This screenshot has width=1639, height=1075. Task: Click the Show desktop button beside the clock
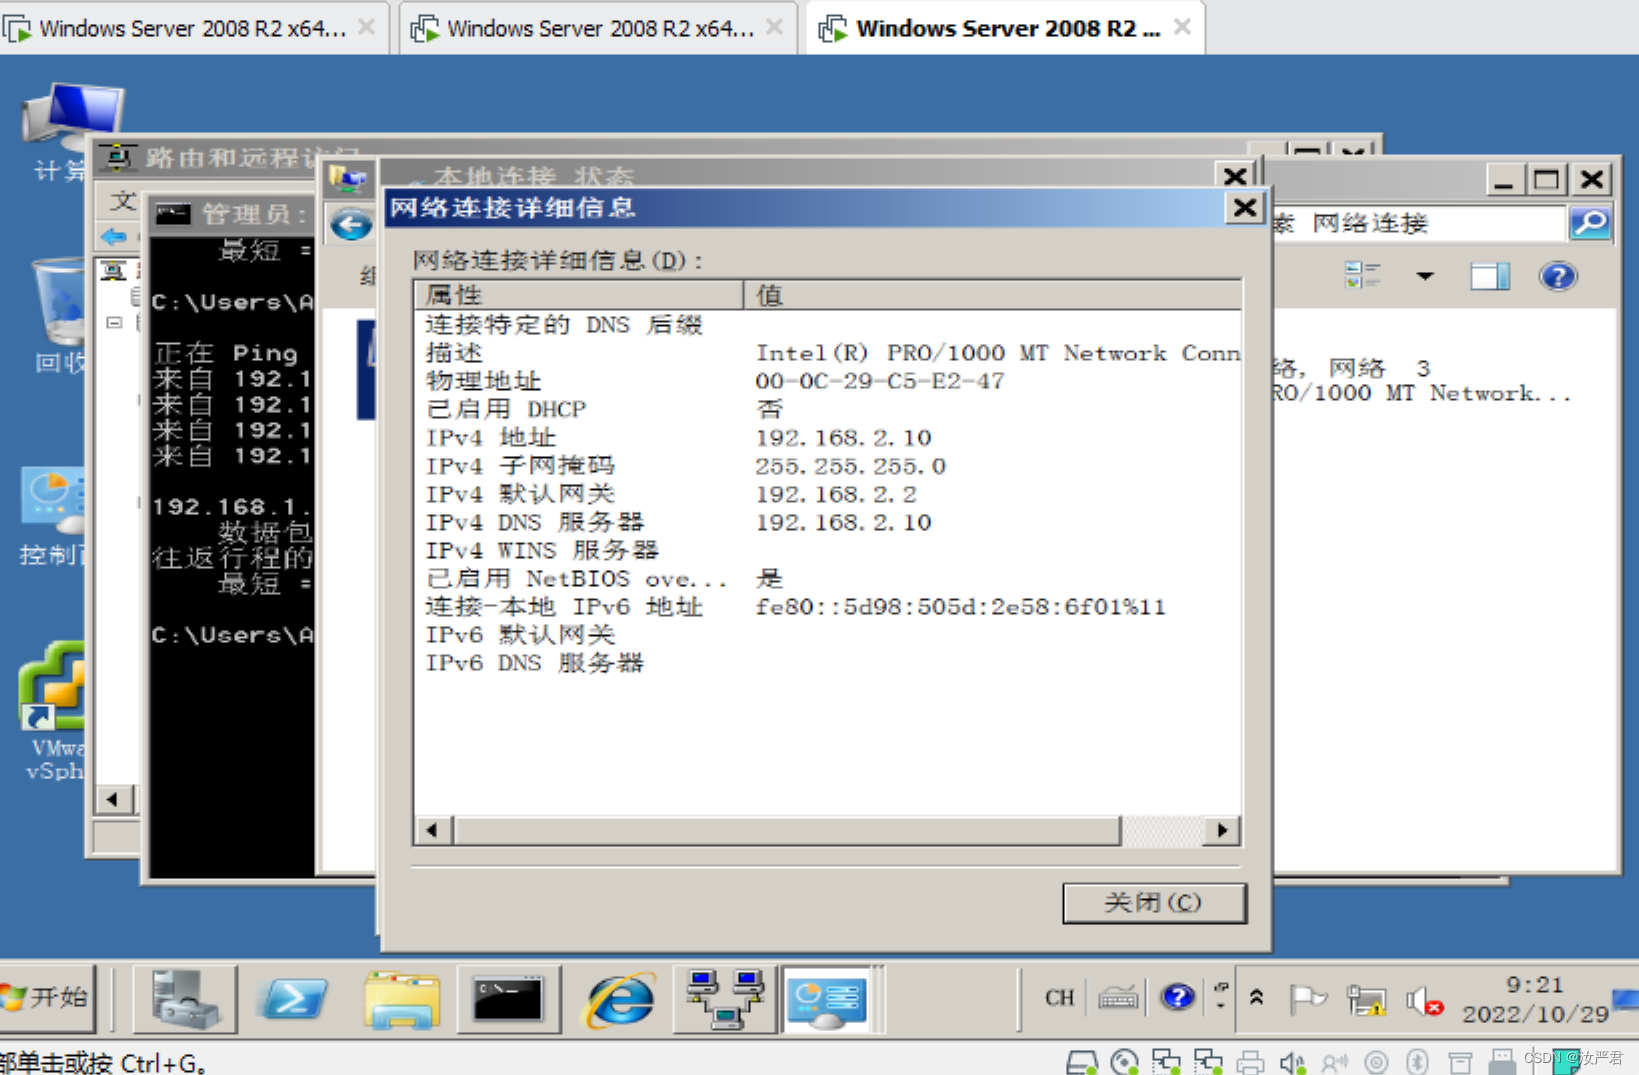(1626, 999)
